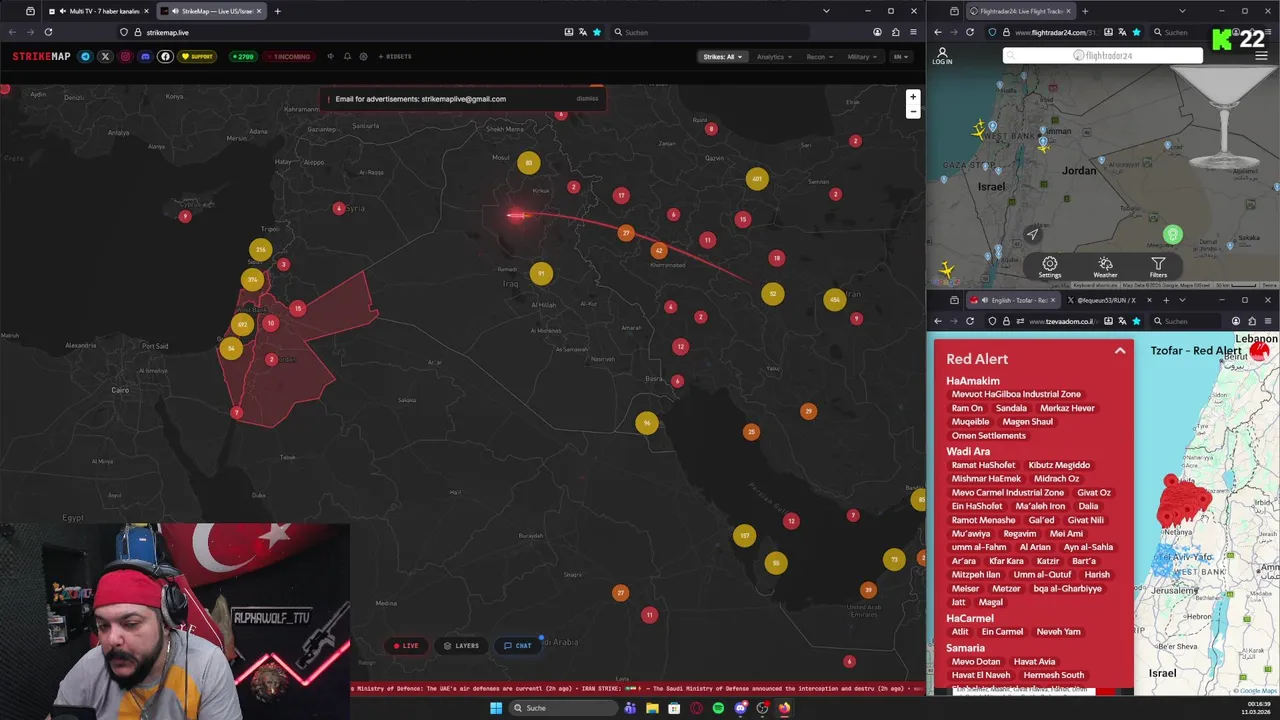The image size is (1280, 720).
Task: Click Flightradar24 LOG IN icon
Action: tap(942, 56)
